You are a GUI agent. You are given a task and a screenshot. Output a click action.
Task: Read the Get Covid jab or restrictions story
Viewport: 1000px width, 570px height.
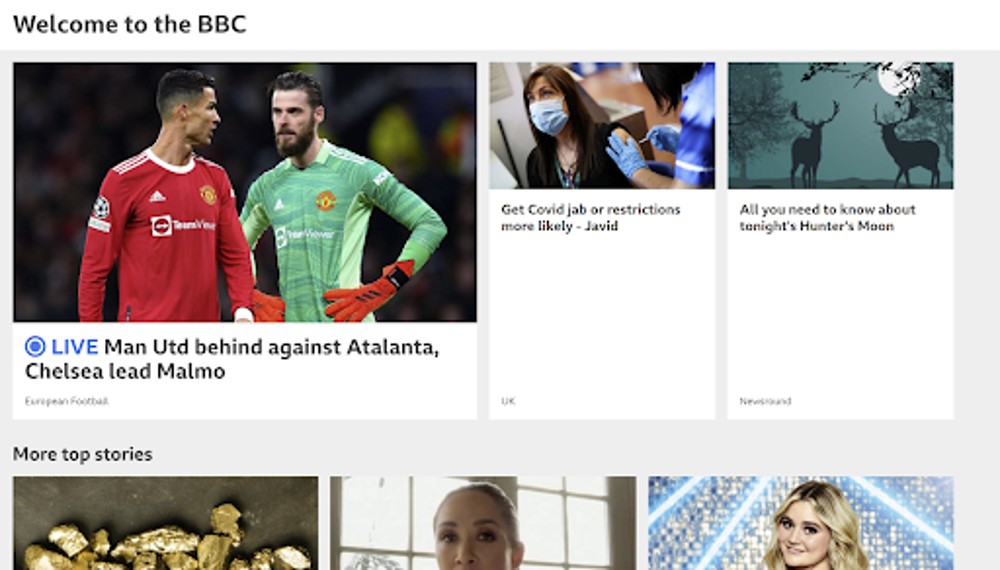tap(591, 217)
